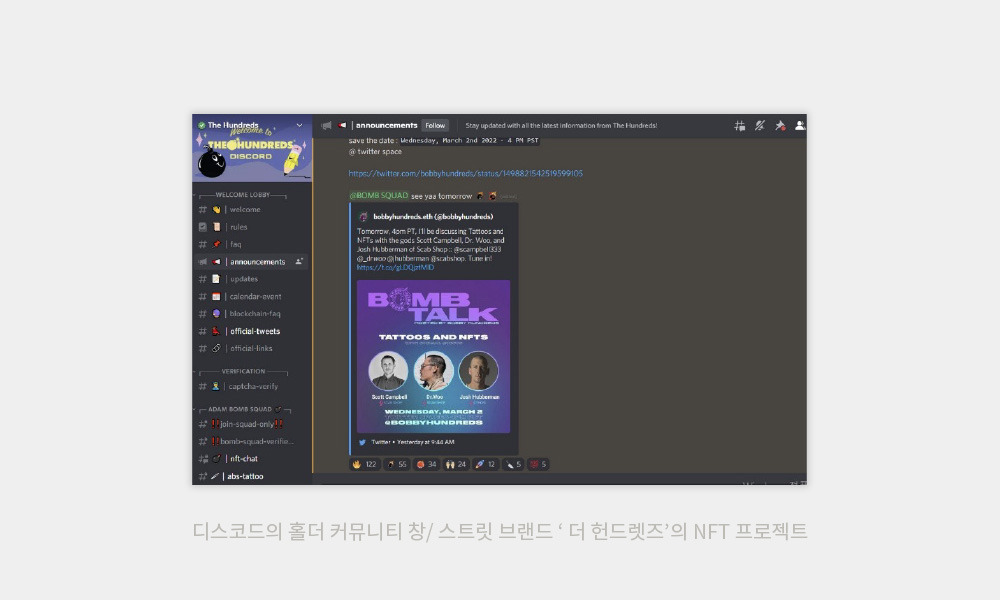
Task: Toggle the fire reaction with 122
Action: 365,464
